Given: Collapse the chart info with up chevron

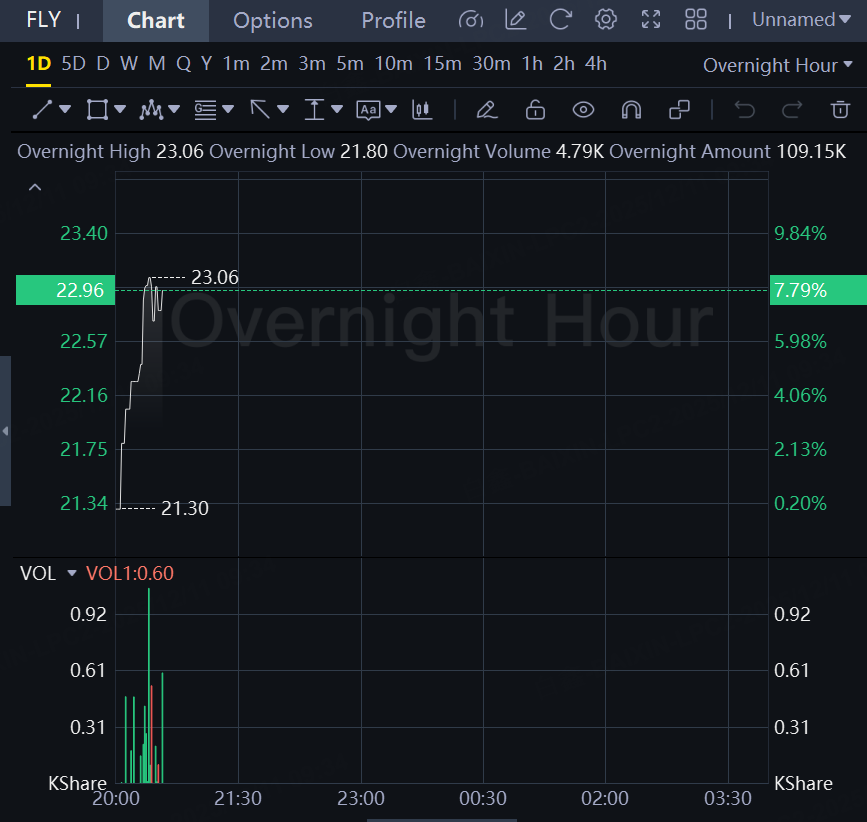Looking at the screenshot, I should (x=35, y=187).
